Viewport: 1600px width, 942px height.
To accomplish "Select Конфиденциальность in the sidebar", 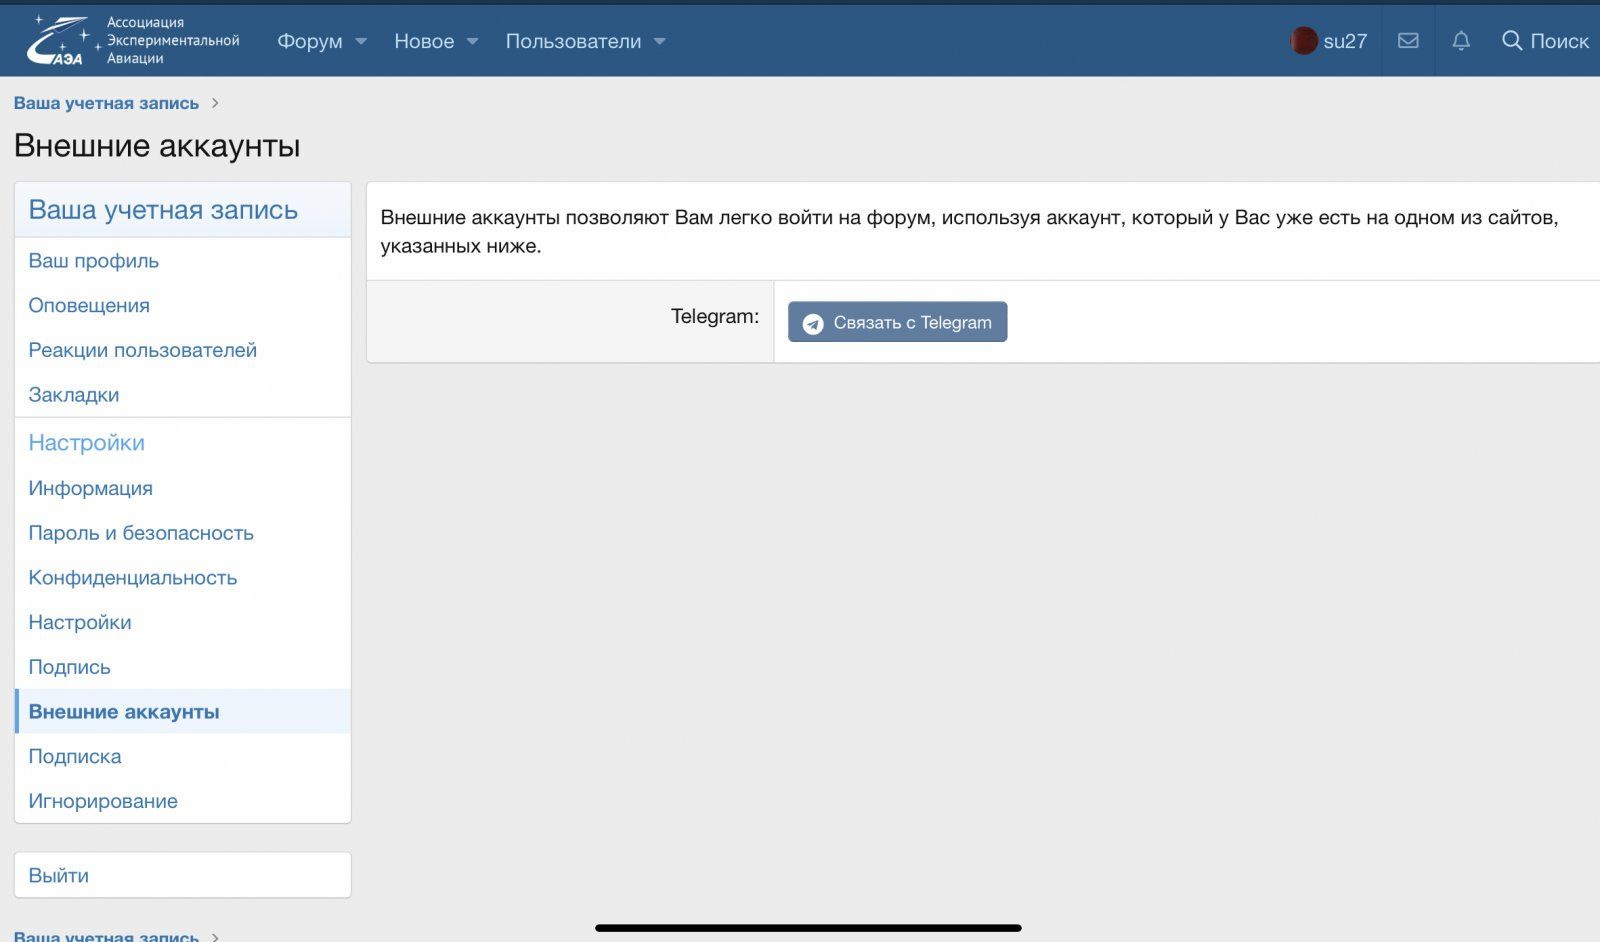I will coord(133,578).
